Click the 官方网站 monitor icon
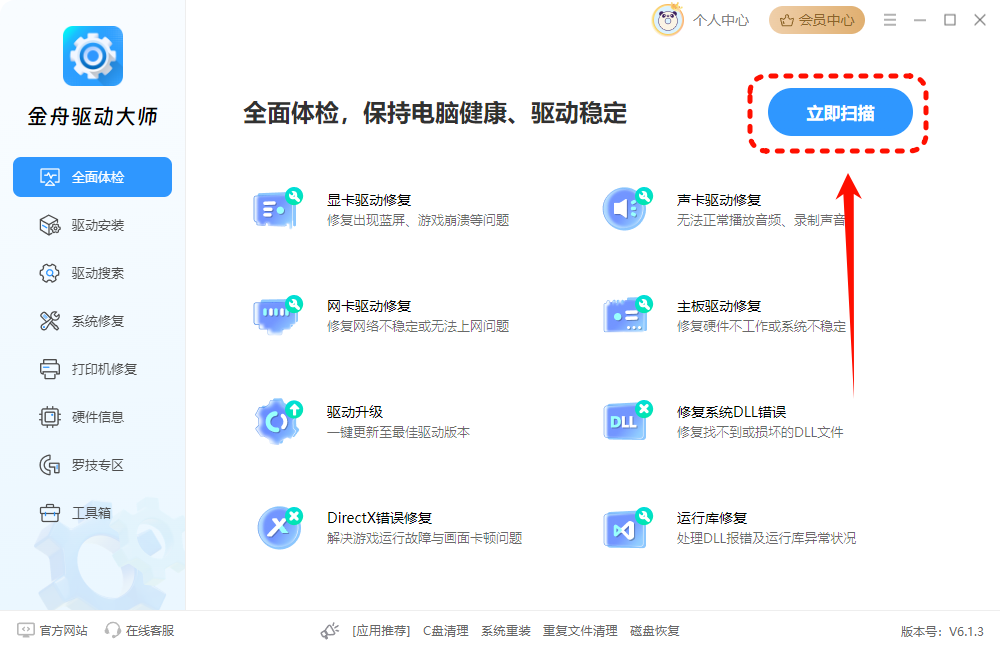 click(x=26, y=630)
